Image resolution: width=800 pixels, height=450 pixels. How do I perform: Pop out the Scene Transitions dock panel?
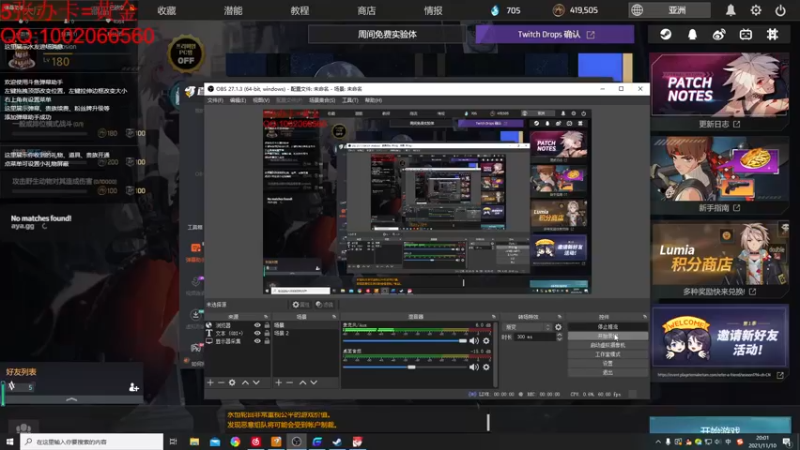[x=560, y=317]
